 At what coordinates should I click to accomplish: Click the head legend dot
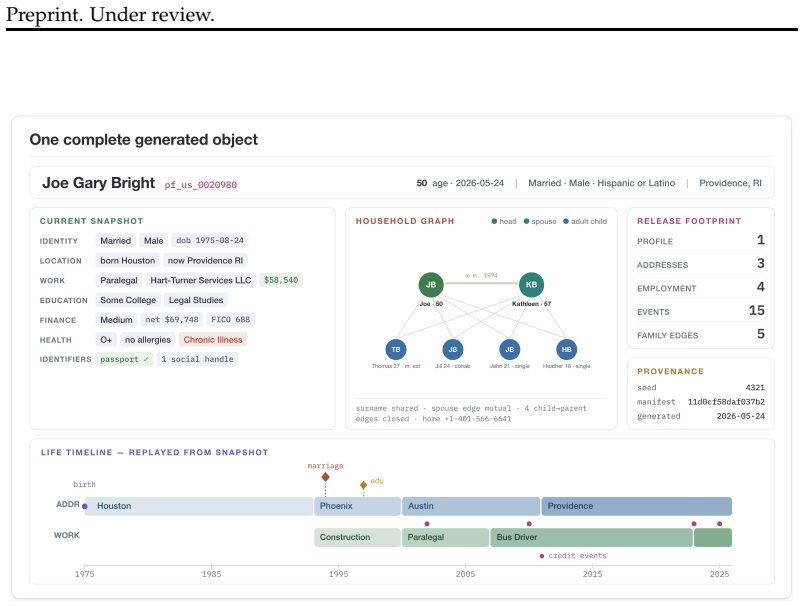click(x=494, y=221)
